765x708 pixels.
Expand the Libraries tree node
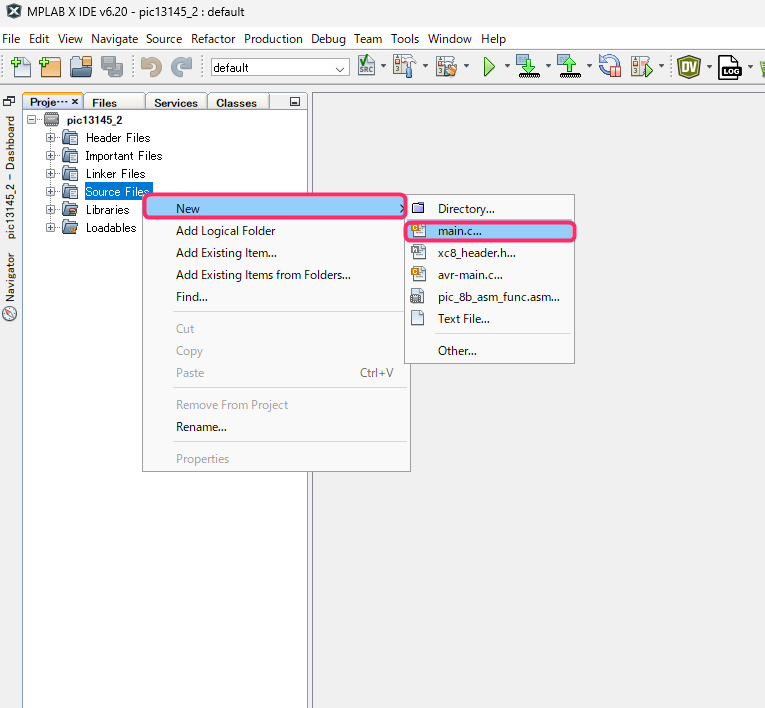[x=51, y=210]
